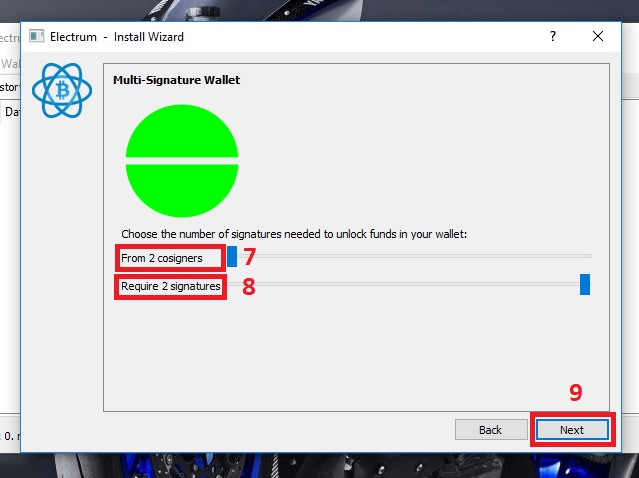This screenshot has height=478, width=639.
Task: Click middle of the signatures slider track
Action: click(x=409, y=284)
